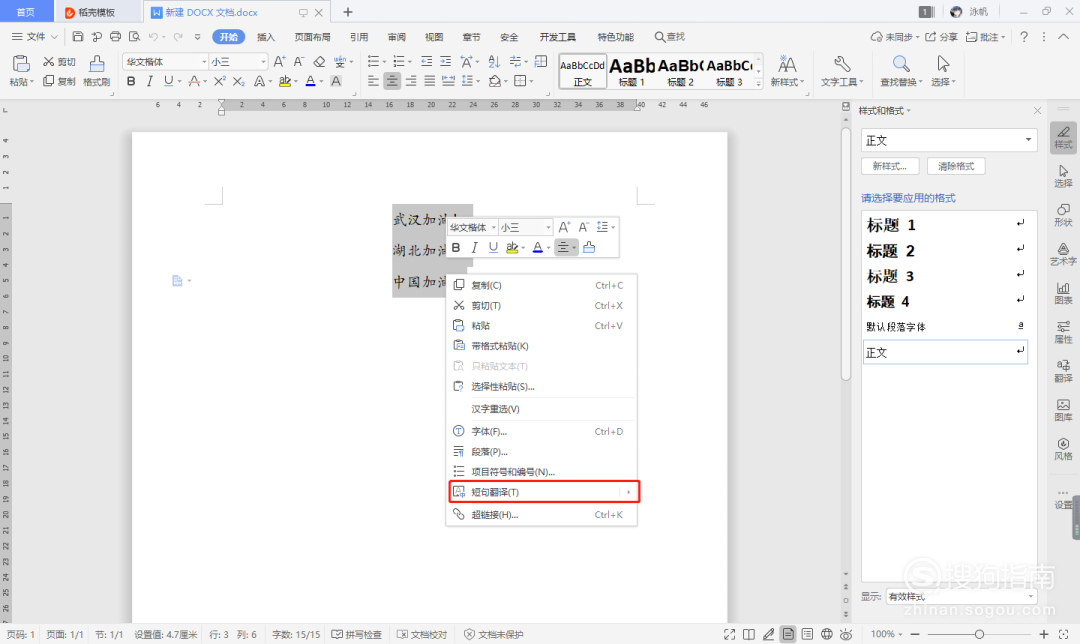Click the 格式刷 format painter in the ribbon
Viewport: 1080px width, 644px height.
pyautogui.click(x=96, y=70)
